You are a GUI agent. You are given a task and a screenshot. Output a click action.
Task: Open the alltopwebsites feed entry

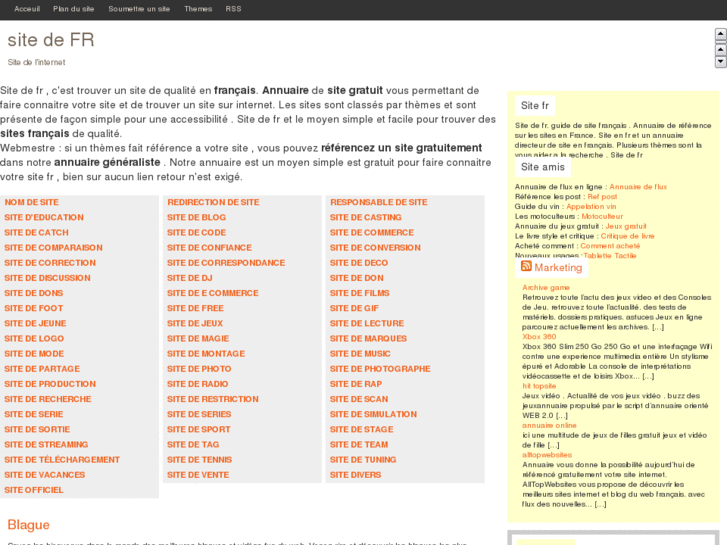547,455
